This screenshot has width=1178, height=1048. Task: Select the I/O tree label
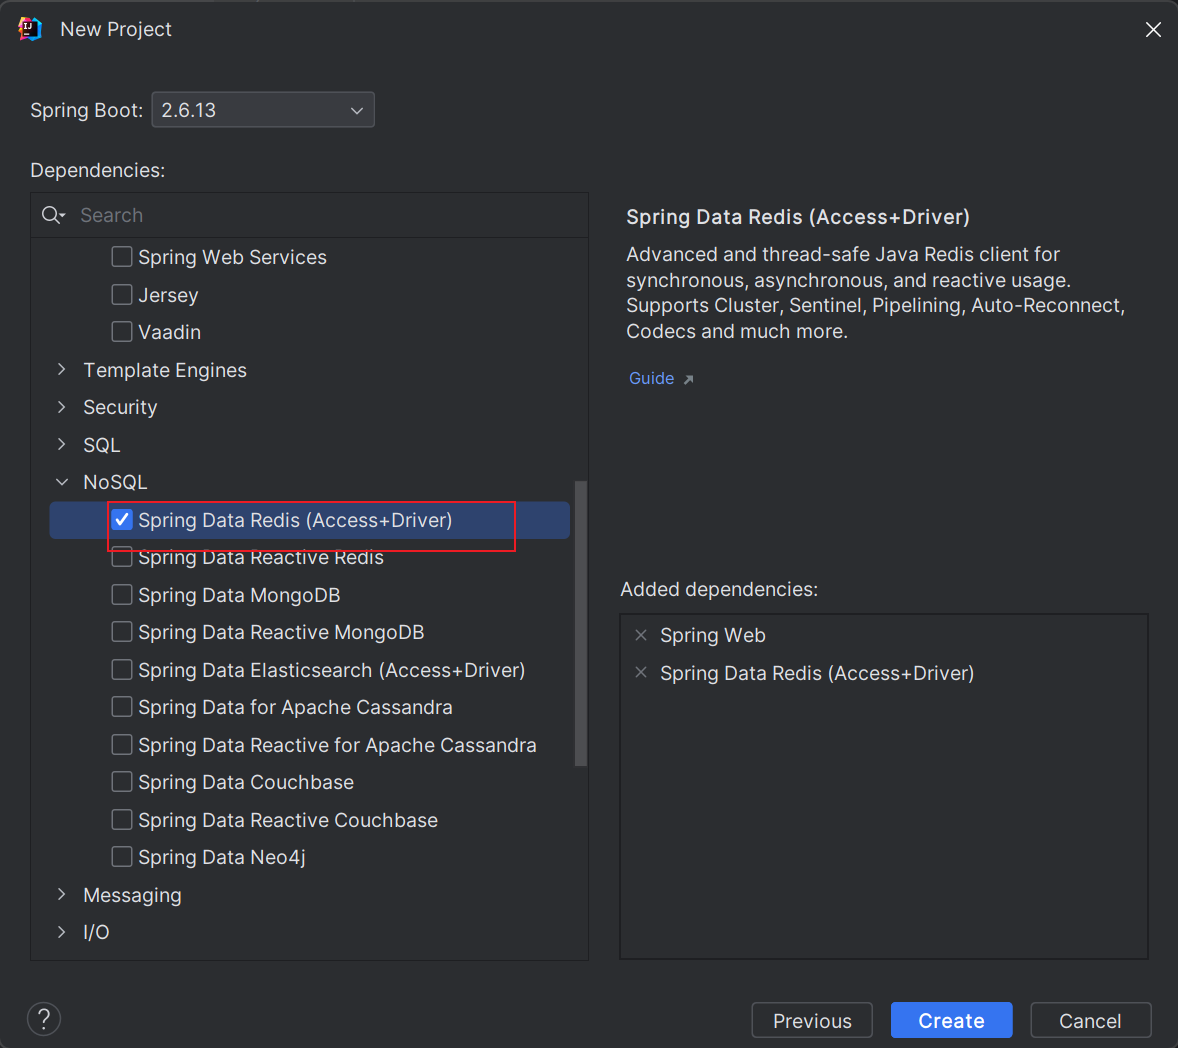tap(96, 932)
